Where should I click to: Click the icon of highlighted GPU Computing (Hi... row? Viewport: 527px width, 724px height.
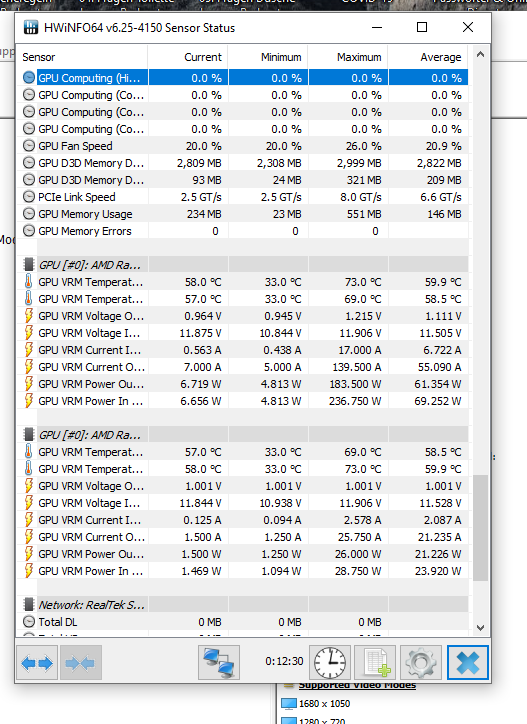point(29,78)
